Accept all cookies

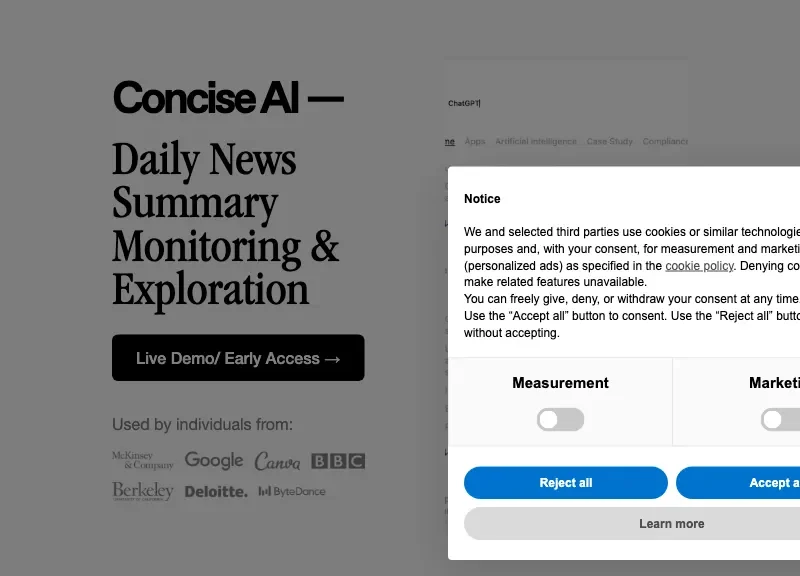tap(738, 483)
